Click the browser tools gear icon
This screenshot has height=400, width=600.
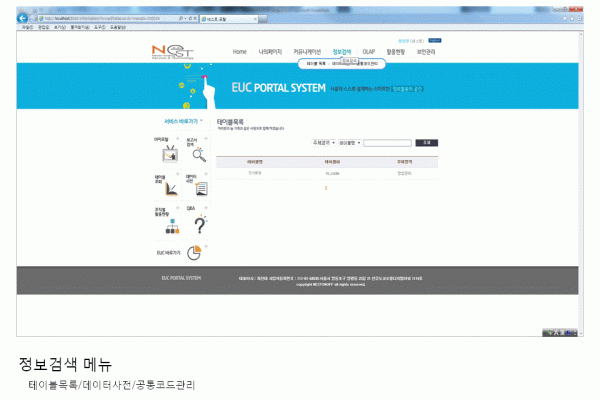pyautogui.click(x=580, y=18)
